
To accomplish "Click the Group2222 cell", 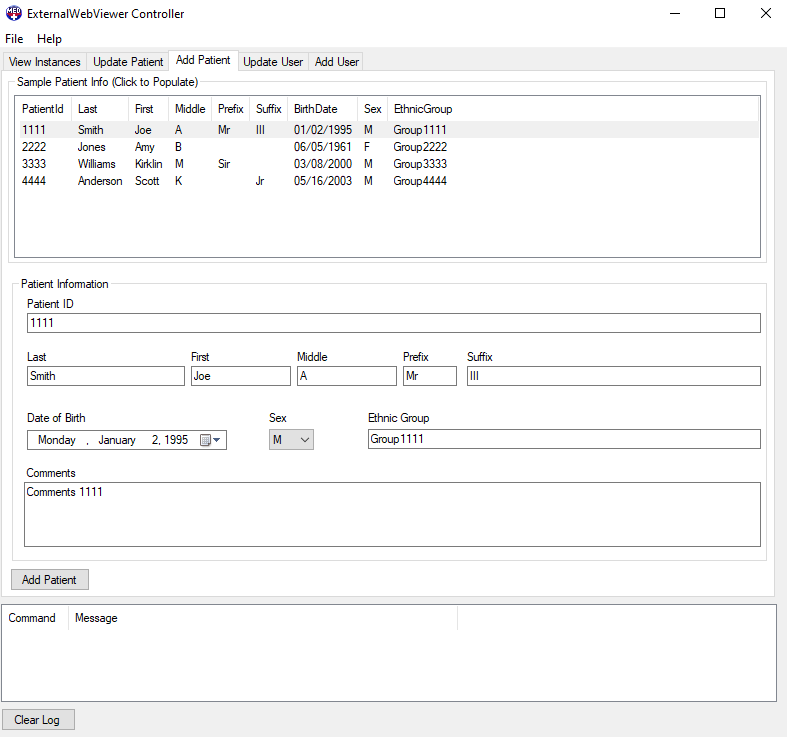I will [420, 147].
